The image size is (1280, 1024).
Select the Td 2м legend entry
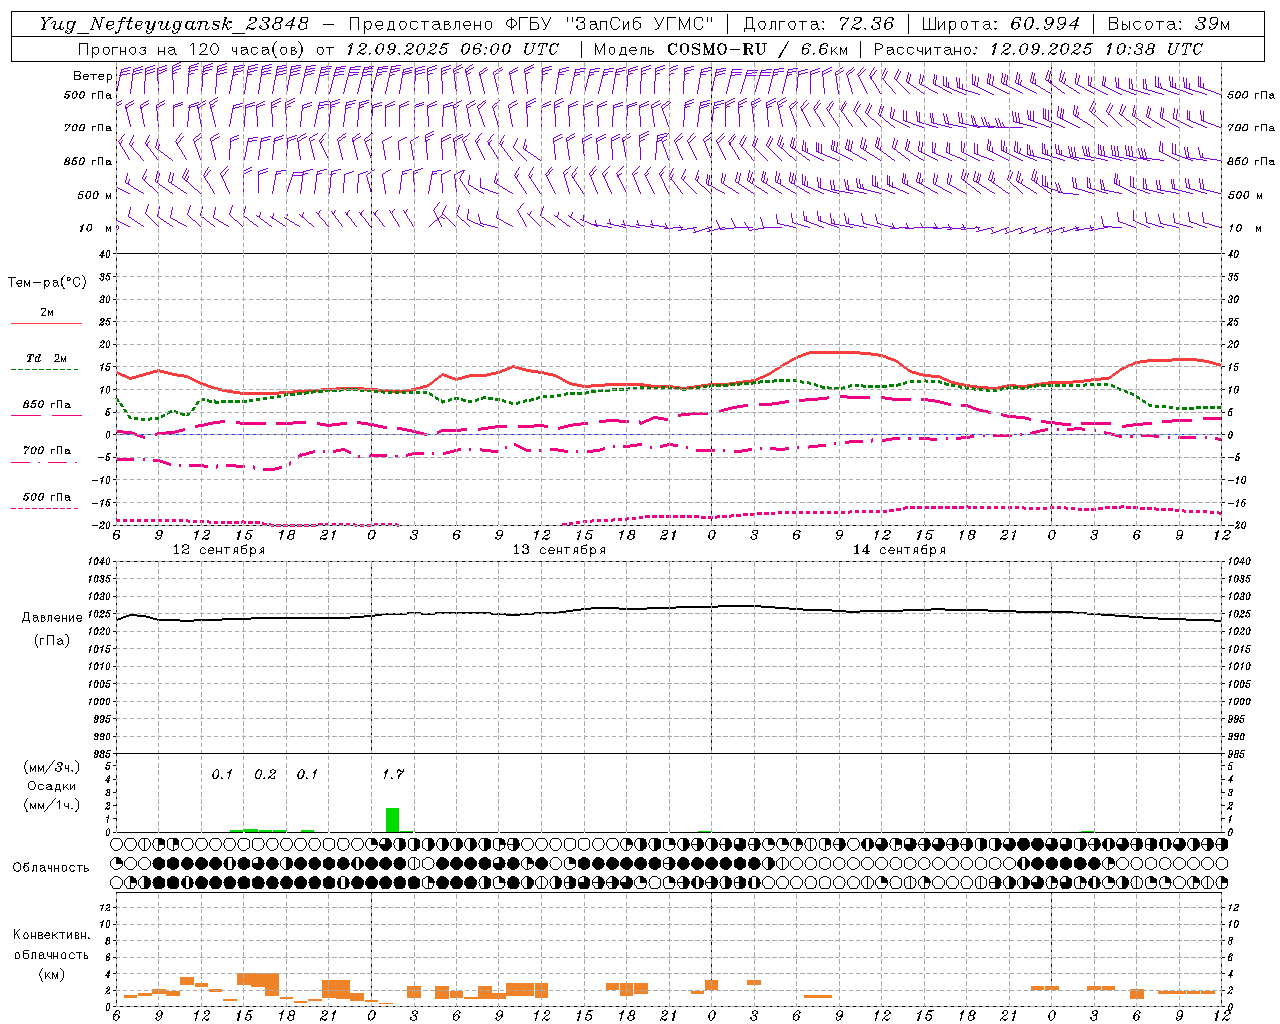pos(47,358)
